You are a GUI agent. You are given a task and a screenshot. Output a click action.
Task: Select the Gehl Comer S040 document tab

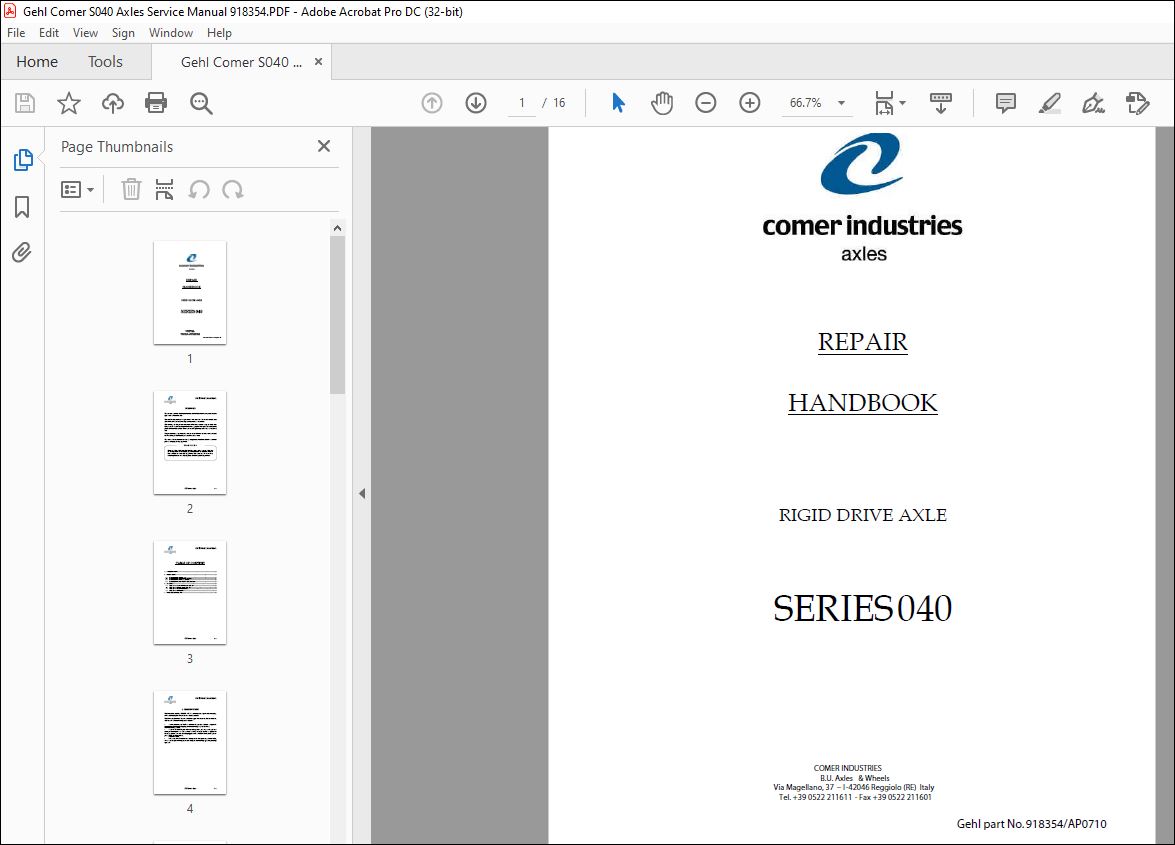[241, 62]
